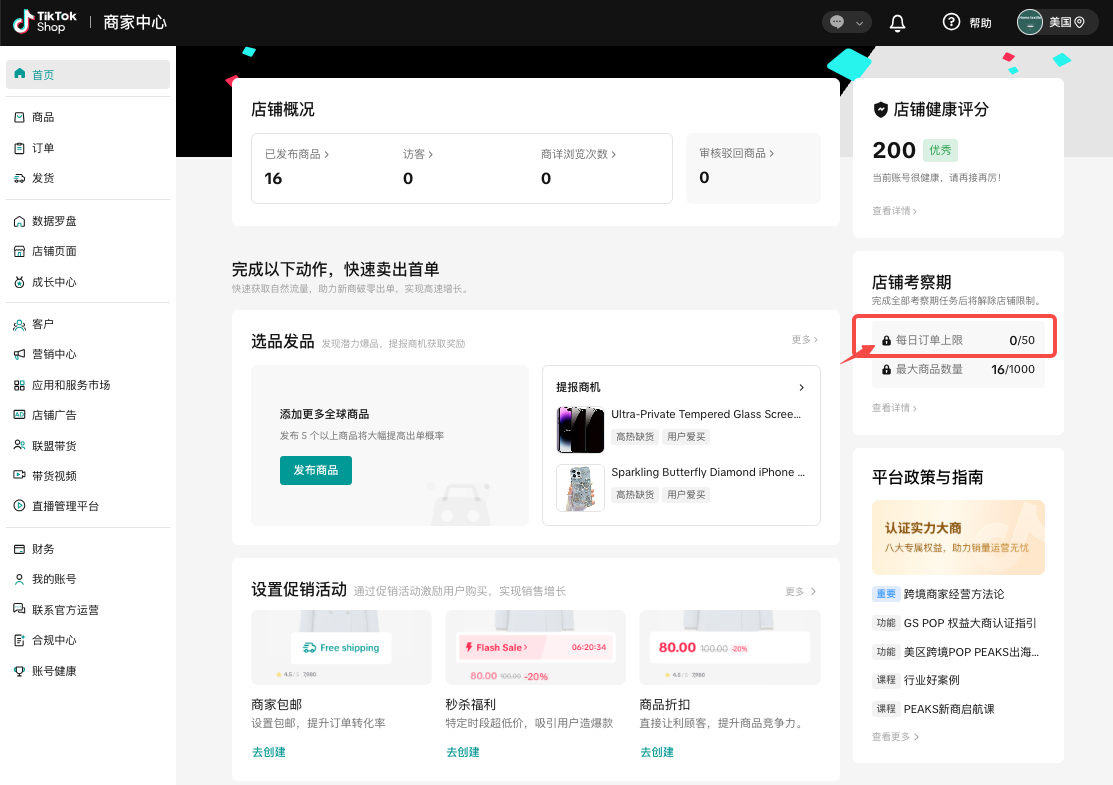
Task: Open the chat dropdown in the top bar
Action: (x=846, y=21)
